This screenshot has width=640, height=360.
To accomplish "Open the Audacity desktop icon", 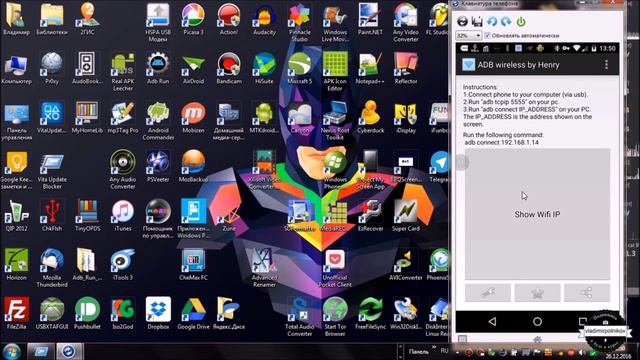I will pos(264,18).
